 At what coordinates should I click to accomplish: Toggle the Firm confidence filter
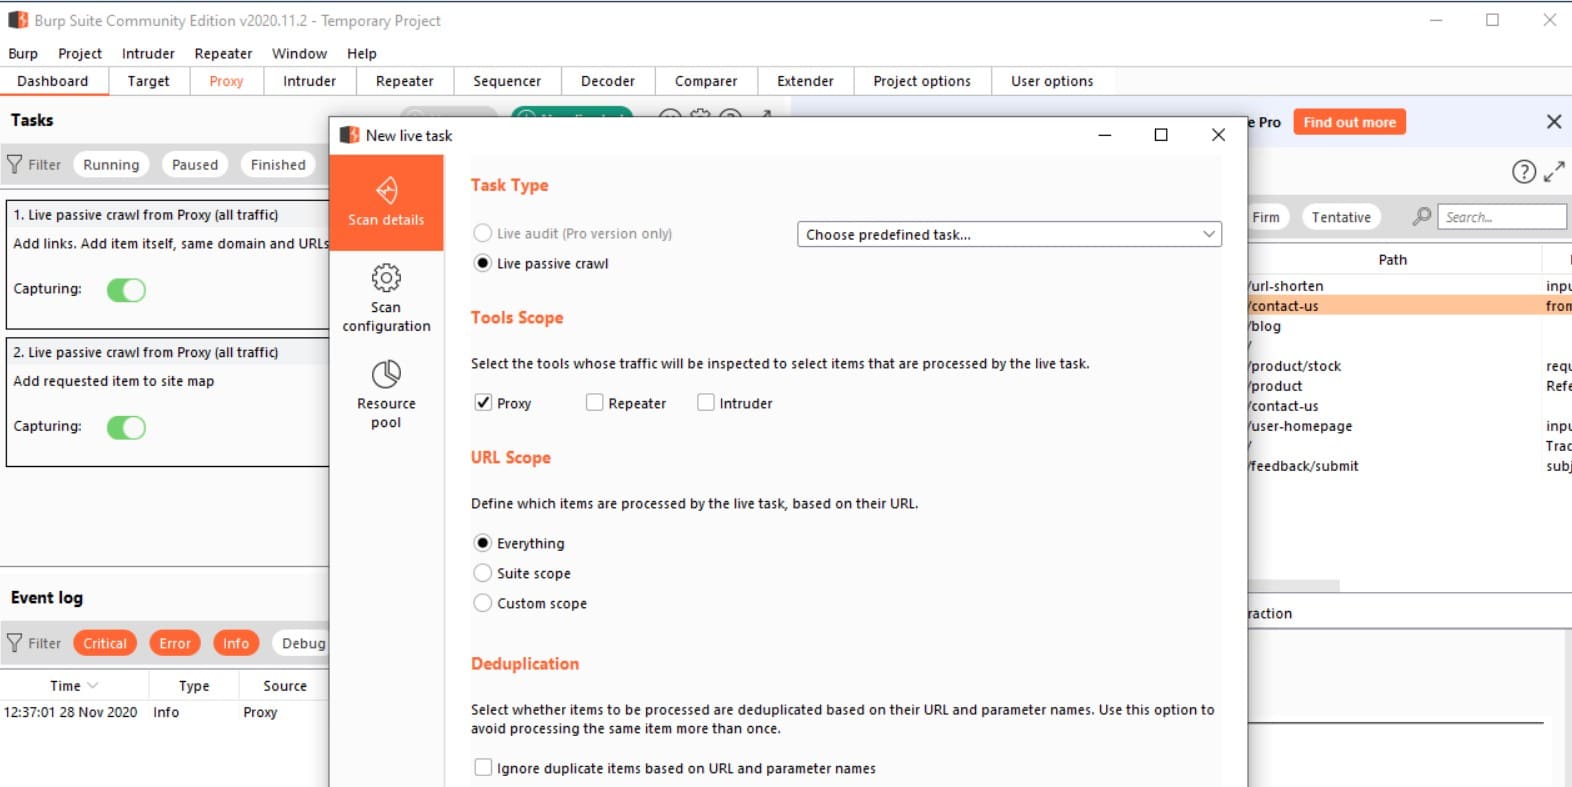[x=1268, y=217]
